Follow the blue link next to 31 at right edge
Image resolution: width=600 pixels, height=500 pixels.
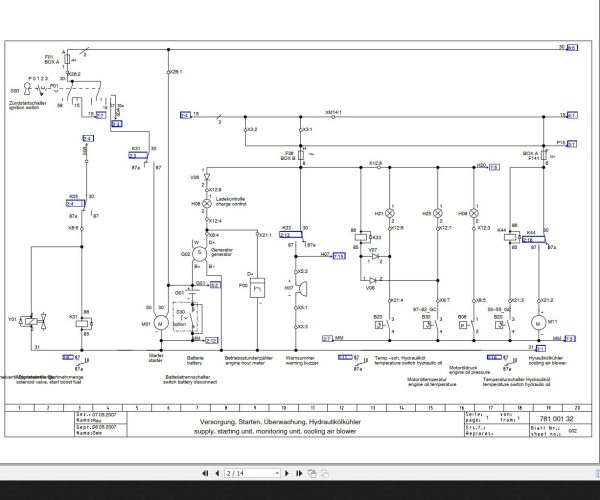point(540,349)
